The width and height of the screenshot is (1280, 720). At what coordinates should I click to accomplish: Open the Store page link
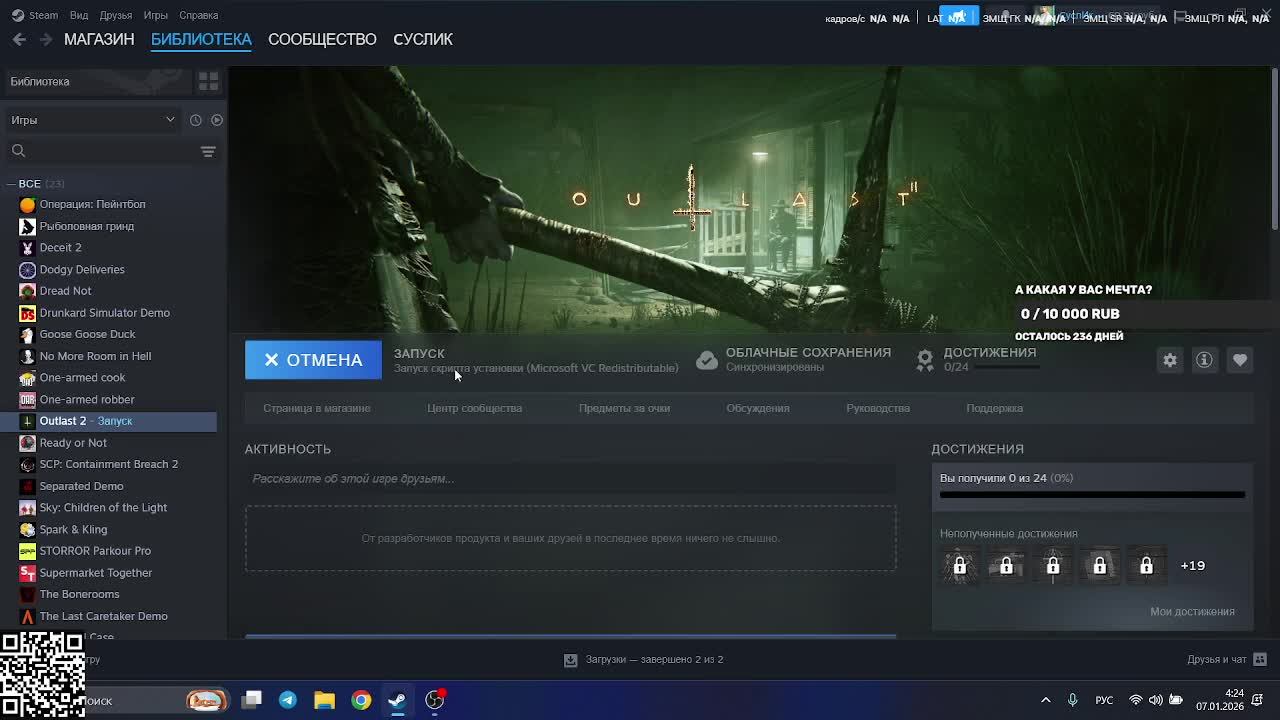pyautogui.click(x=317, y=408)
